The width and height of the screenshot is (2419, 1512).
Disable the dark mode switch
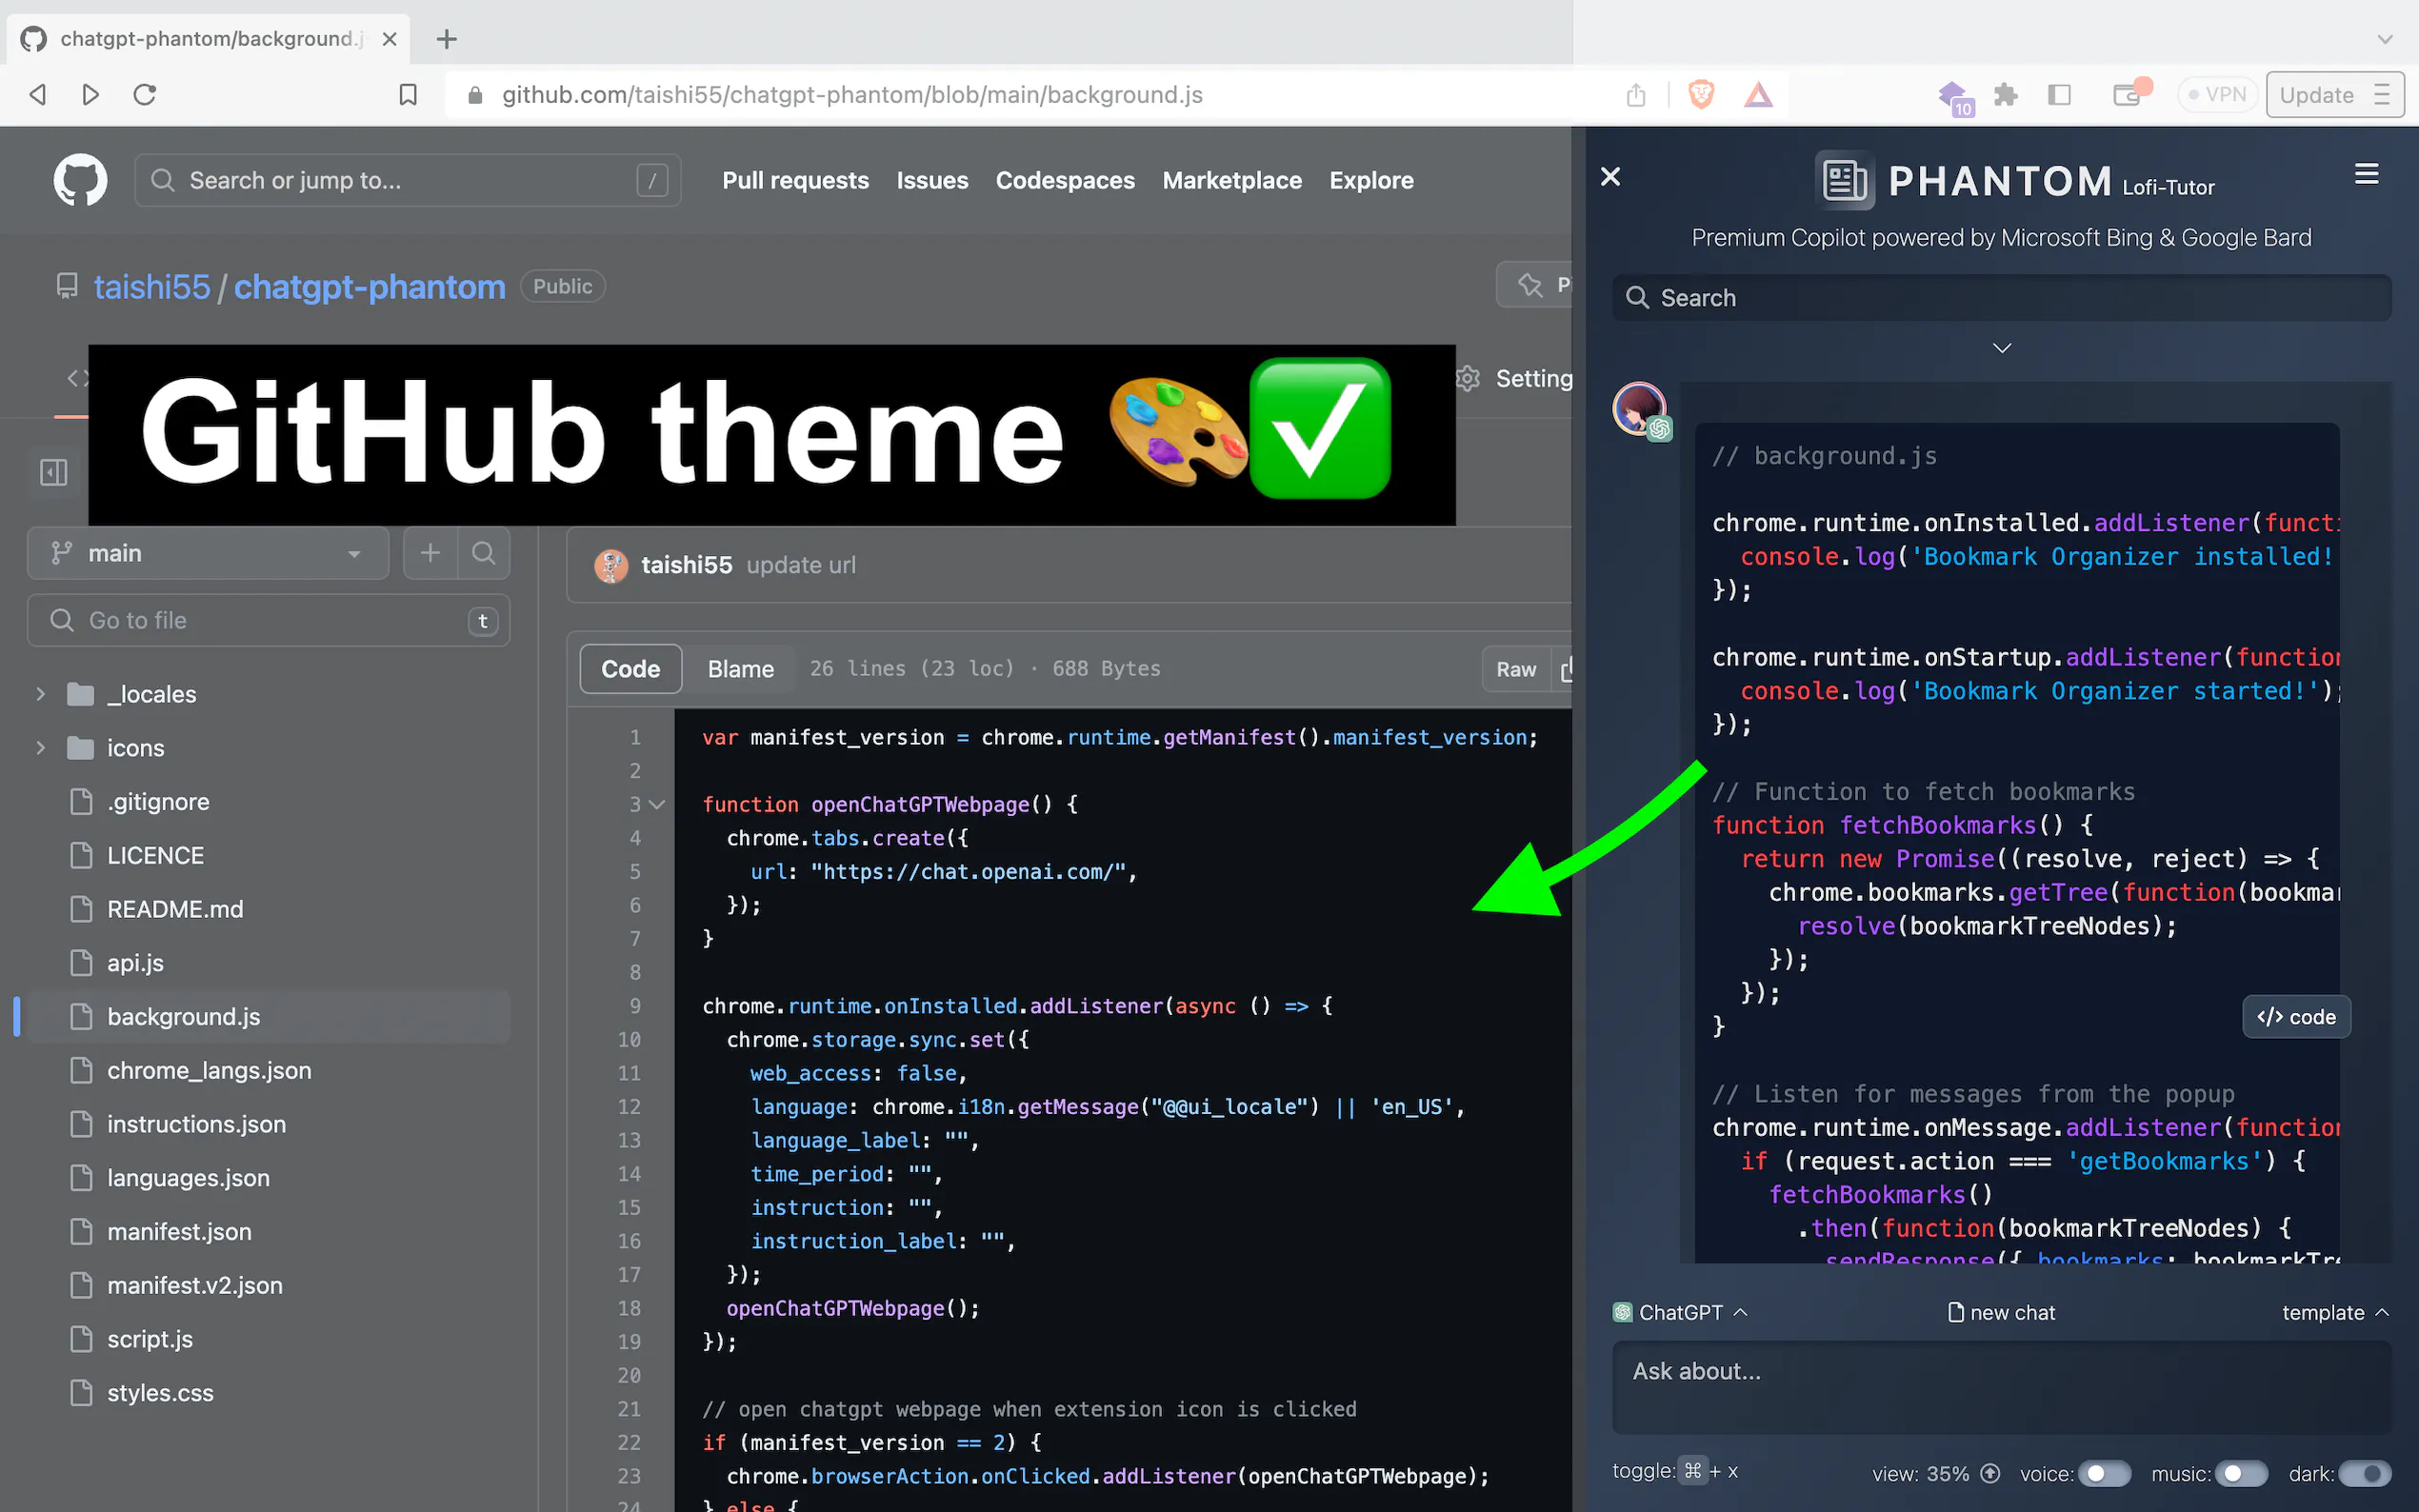[2365, 1473]
